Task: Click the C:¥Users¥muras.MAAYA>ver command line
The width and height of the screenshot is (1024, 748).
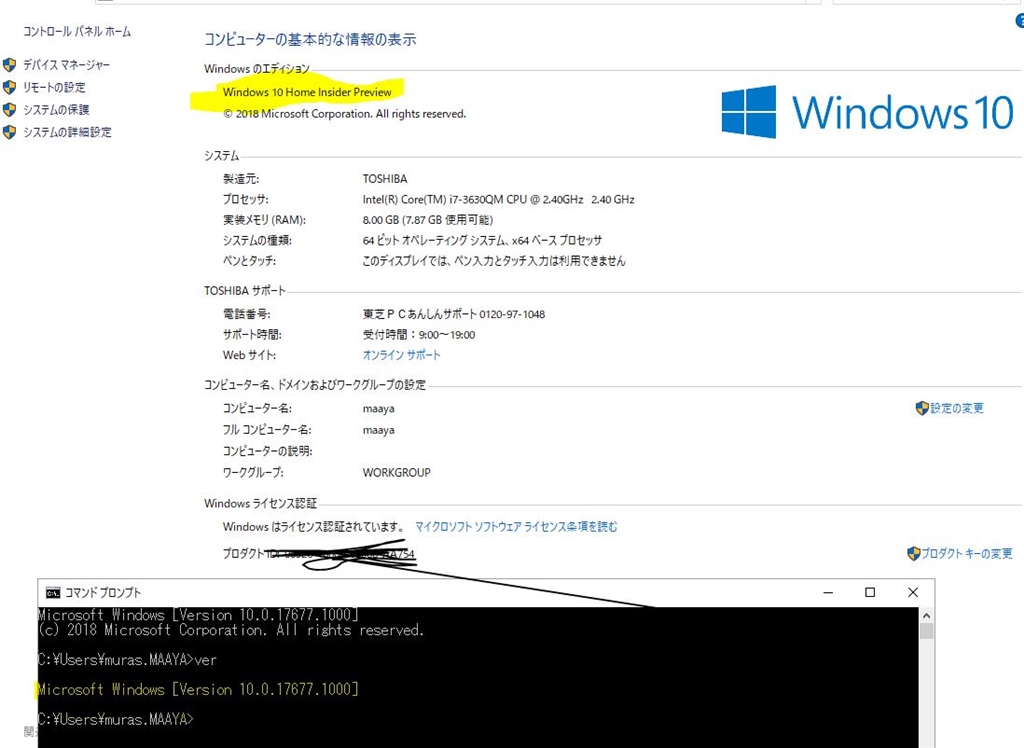Action: point(127,660)
